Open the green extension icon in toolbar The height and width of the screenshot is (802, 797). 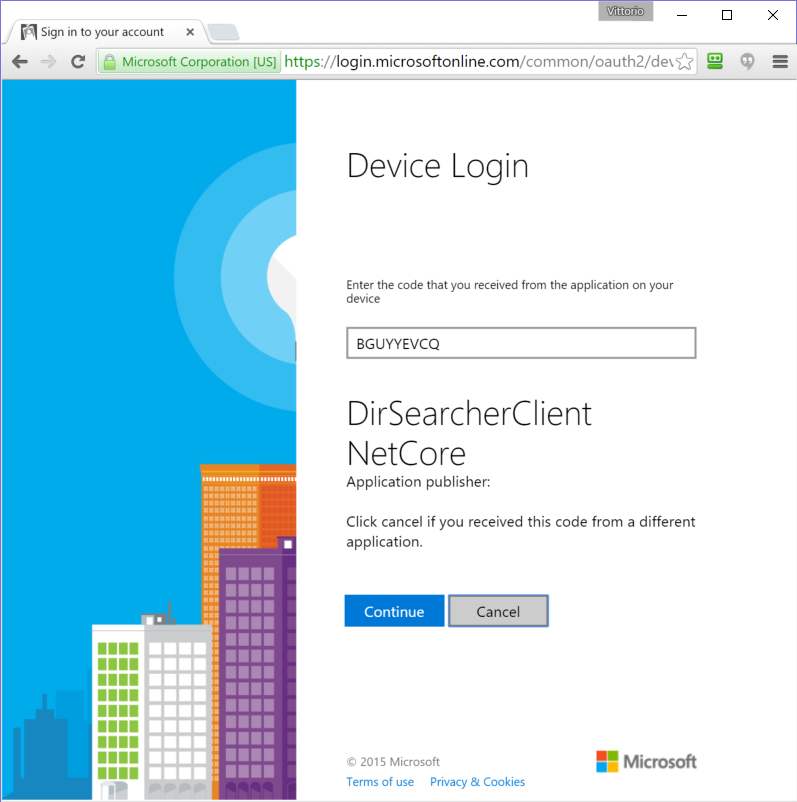click(715, 61)
